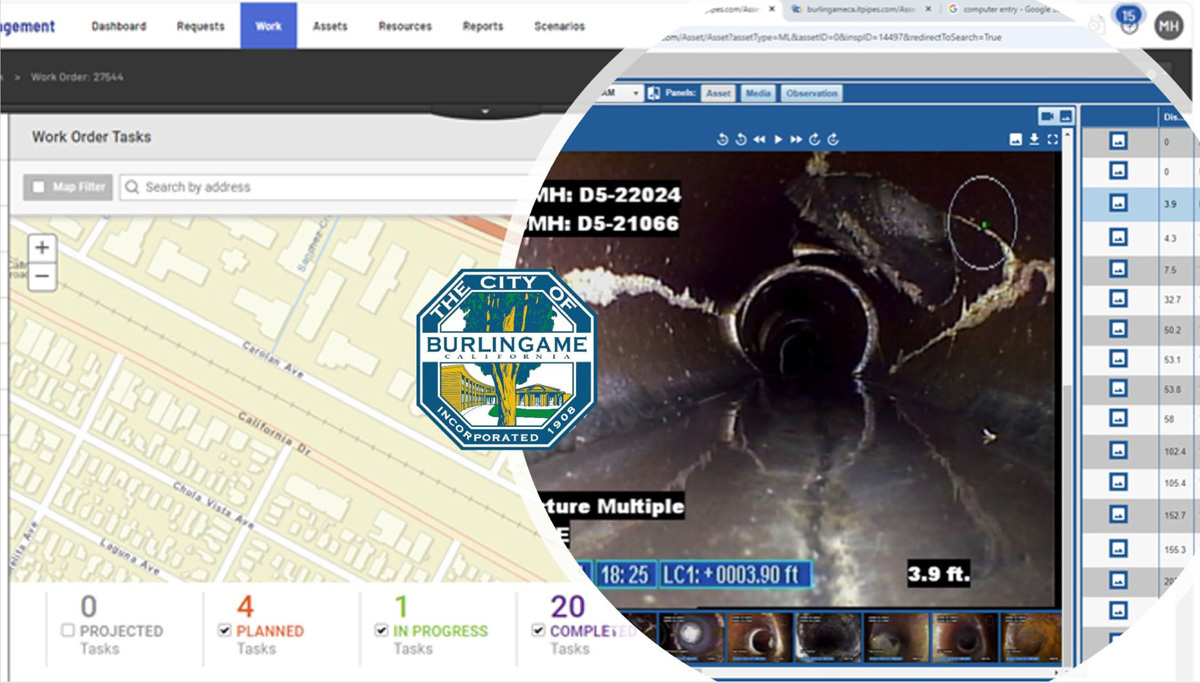Zoom out on the map

(42, 277)
